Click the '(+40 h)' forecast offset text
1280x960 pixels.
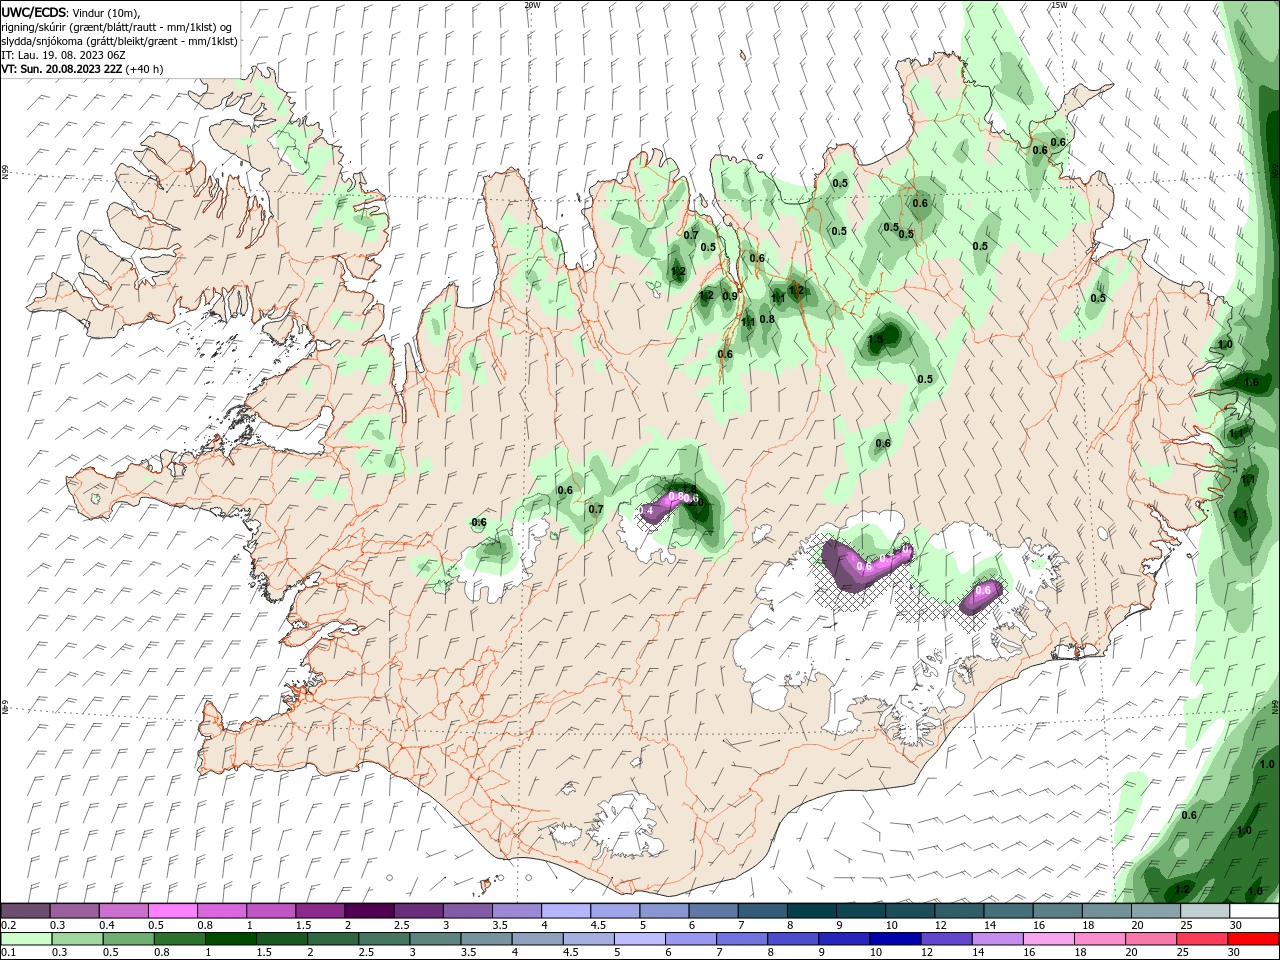pos(145,69)
